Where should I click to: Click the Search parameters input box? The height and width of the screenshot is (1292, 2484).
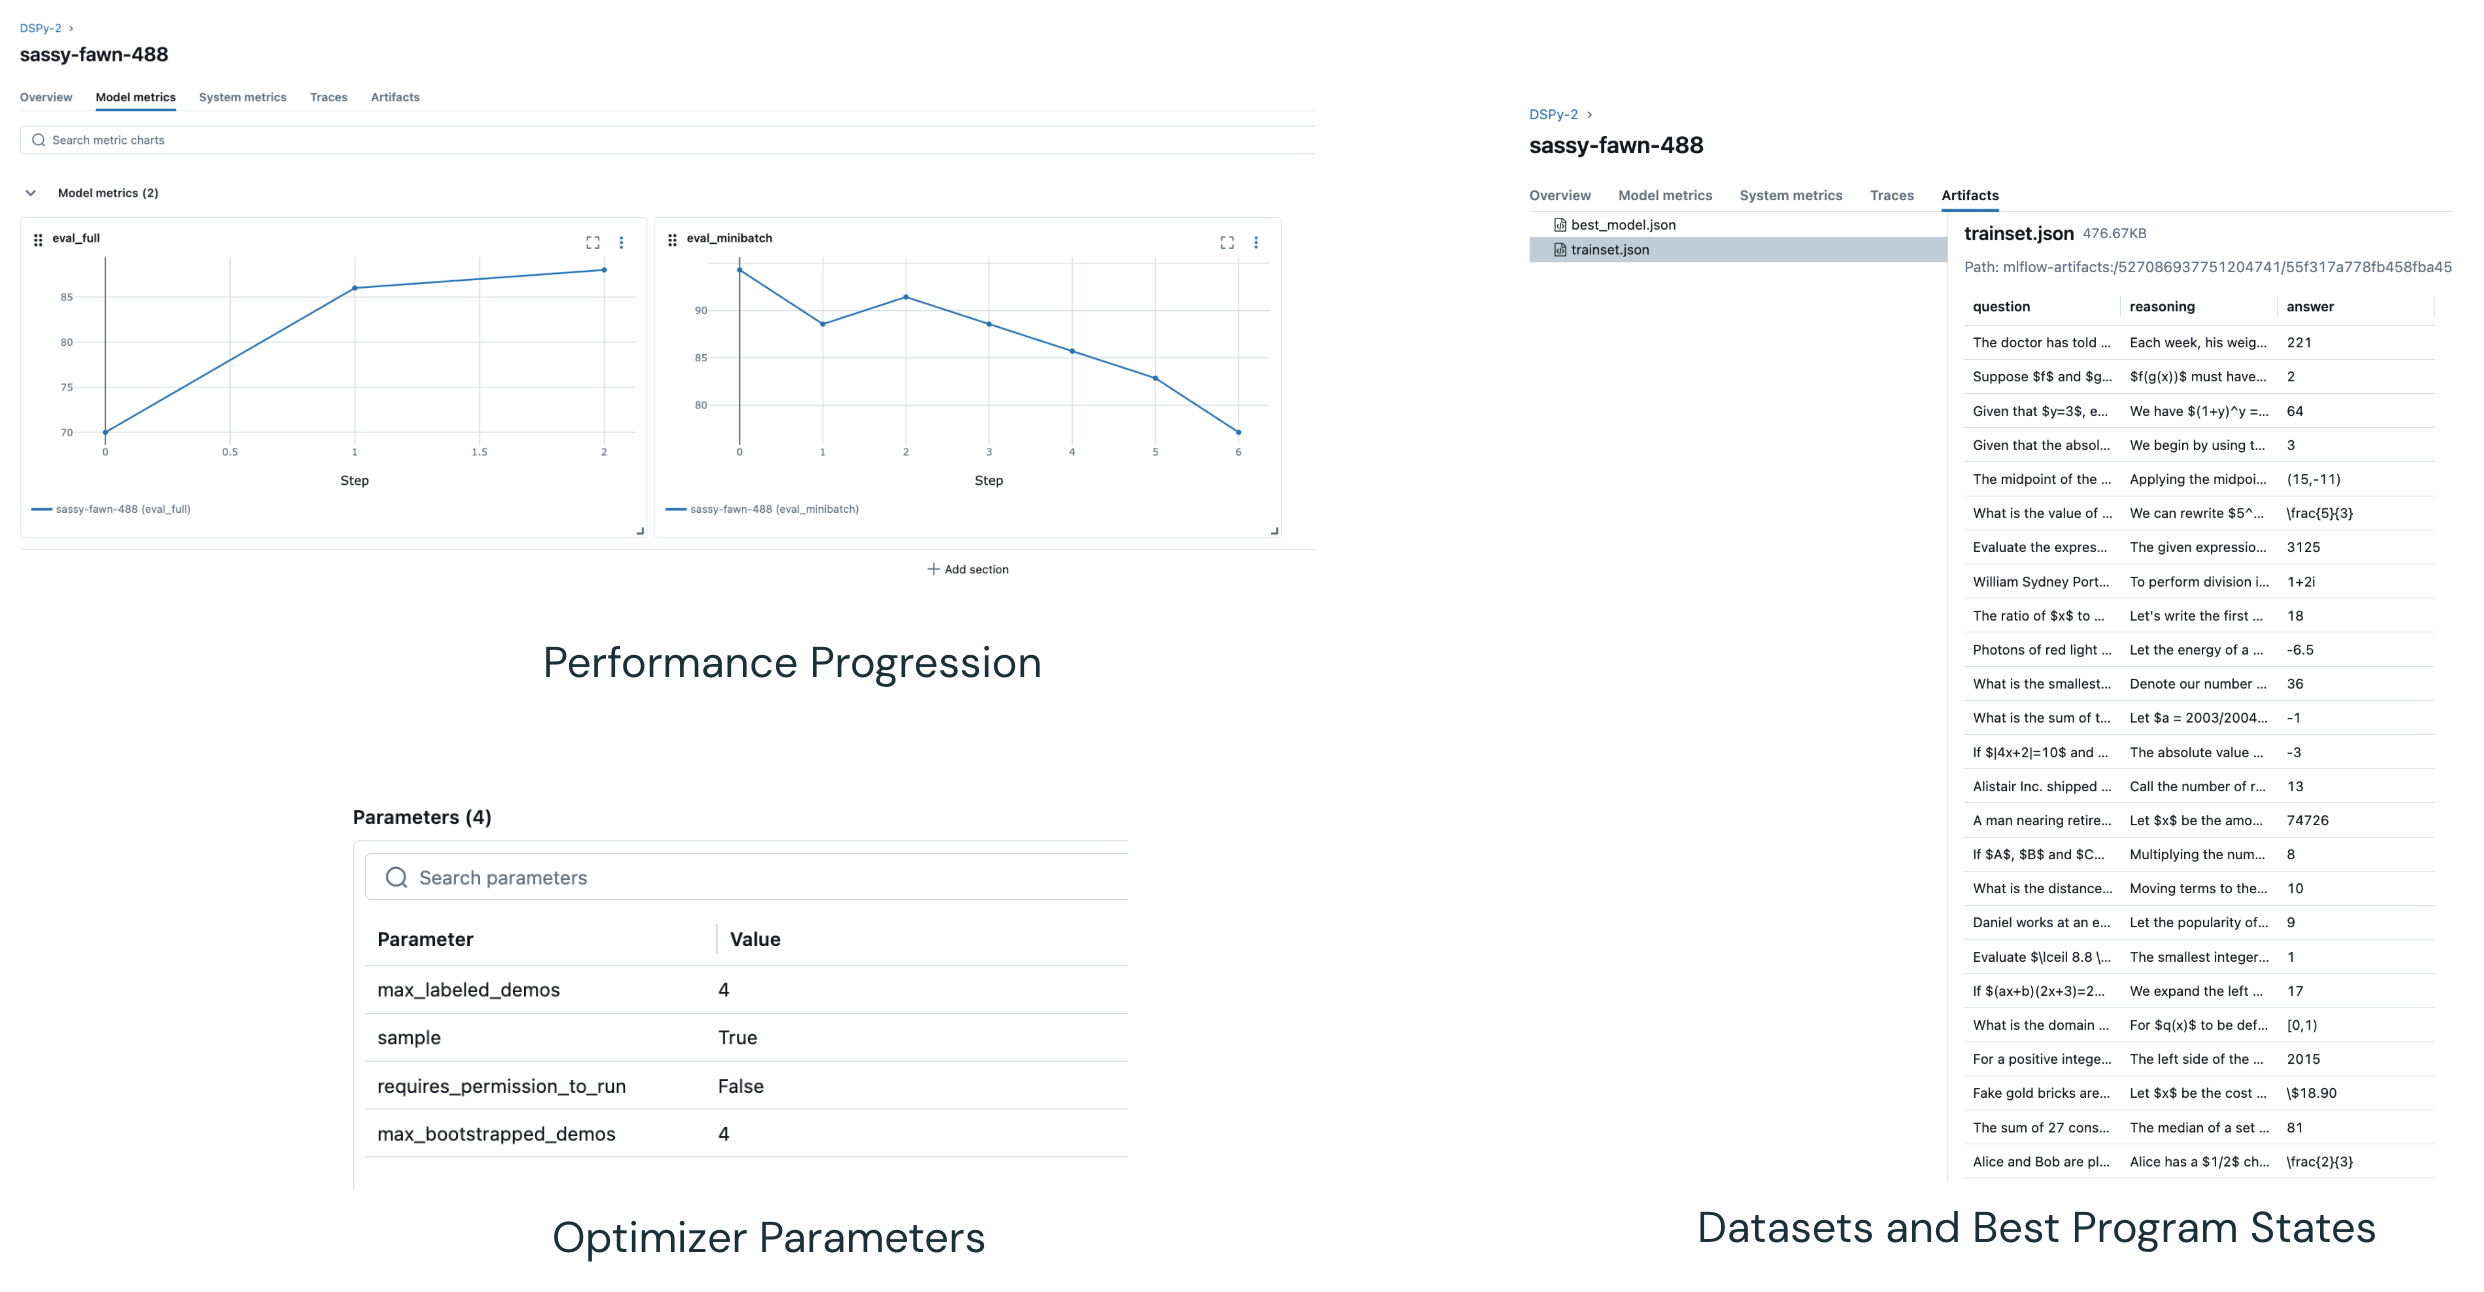(746, 877)
